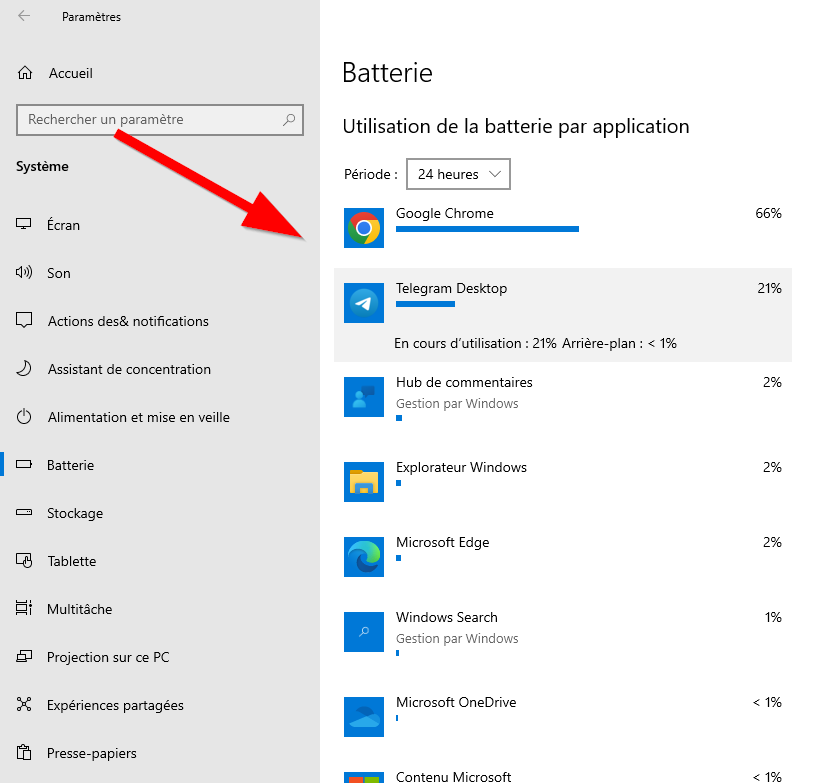The width and height of the screenshot is (839, 783).
Task: Select Assistant de concentration
Action: [x=129, y=369]
